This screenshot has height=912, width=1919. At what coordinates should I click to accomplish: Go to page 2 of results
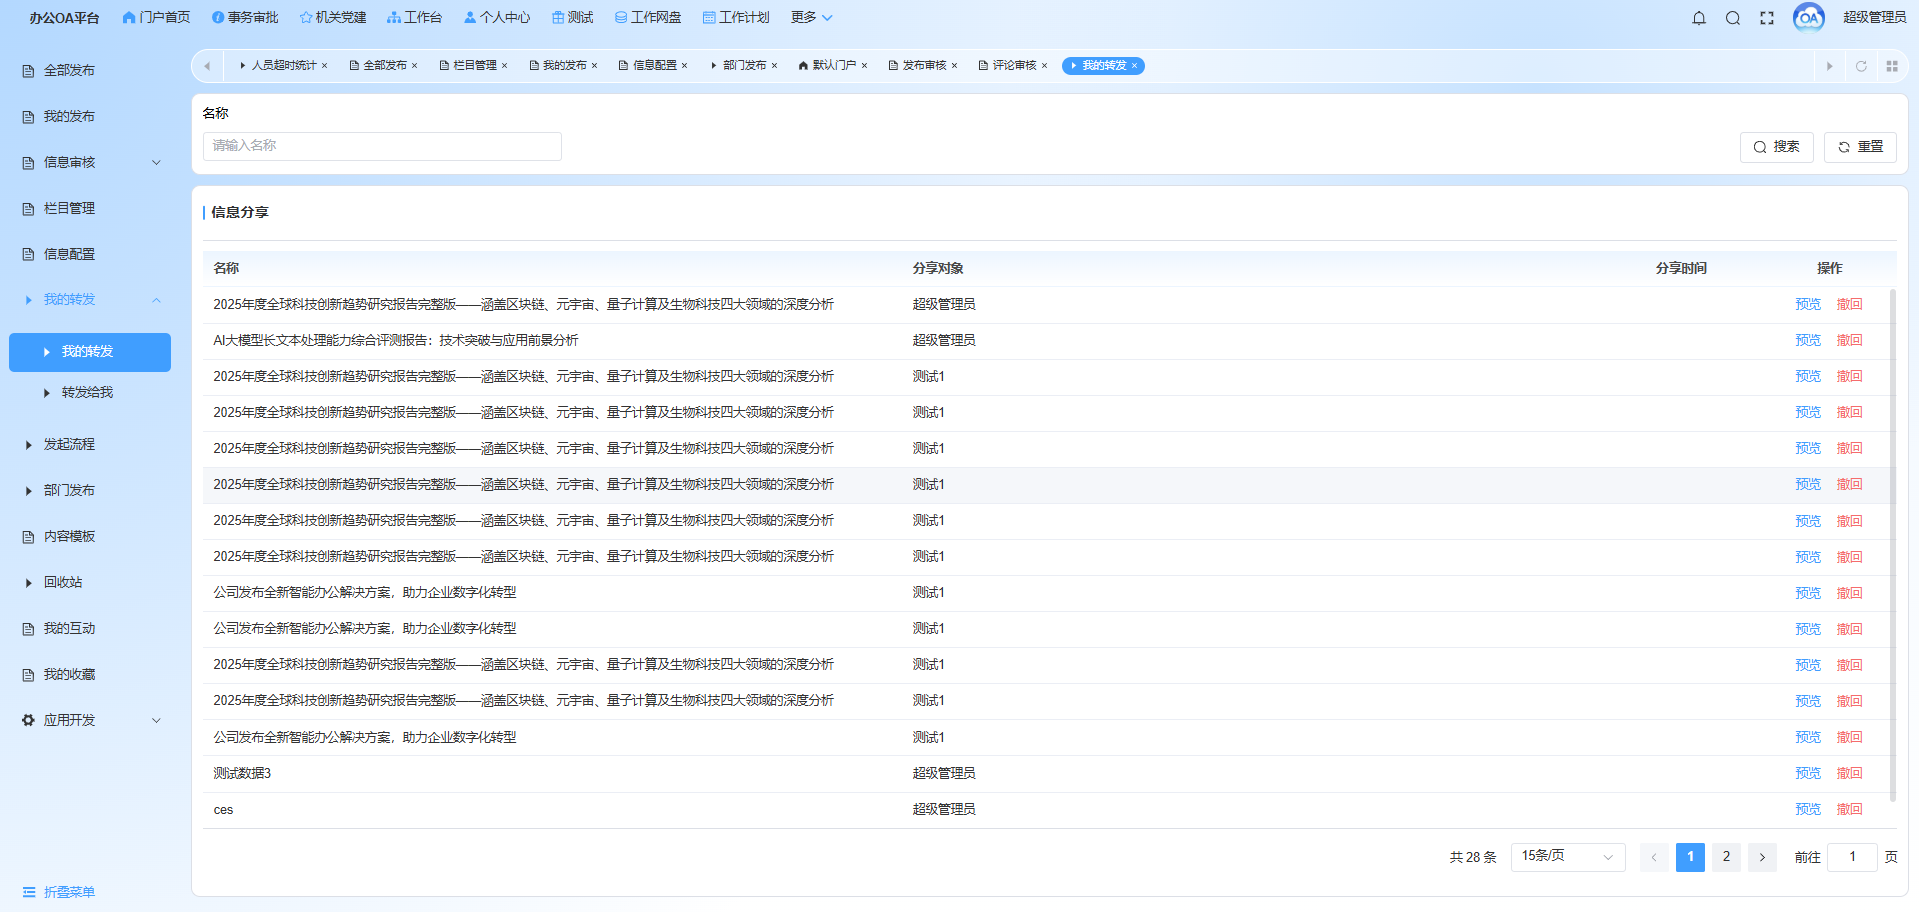click(x=1726, y=857)
